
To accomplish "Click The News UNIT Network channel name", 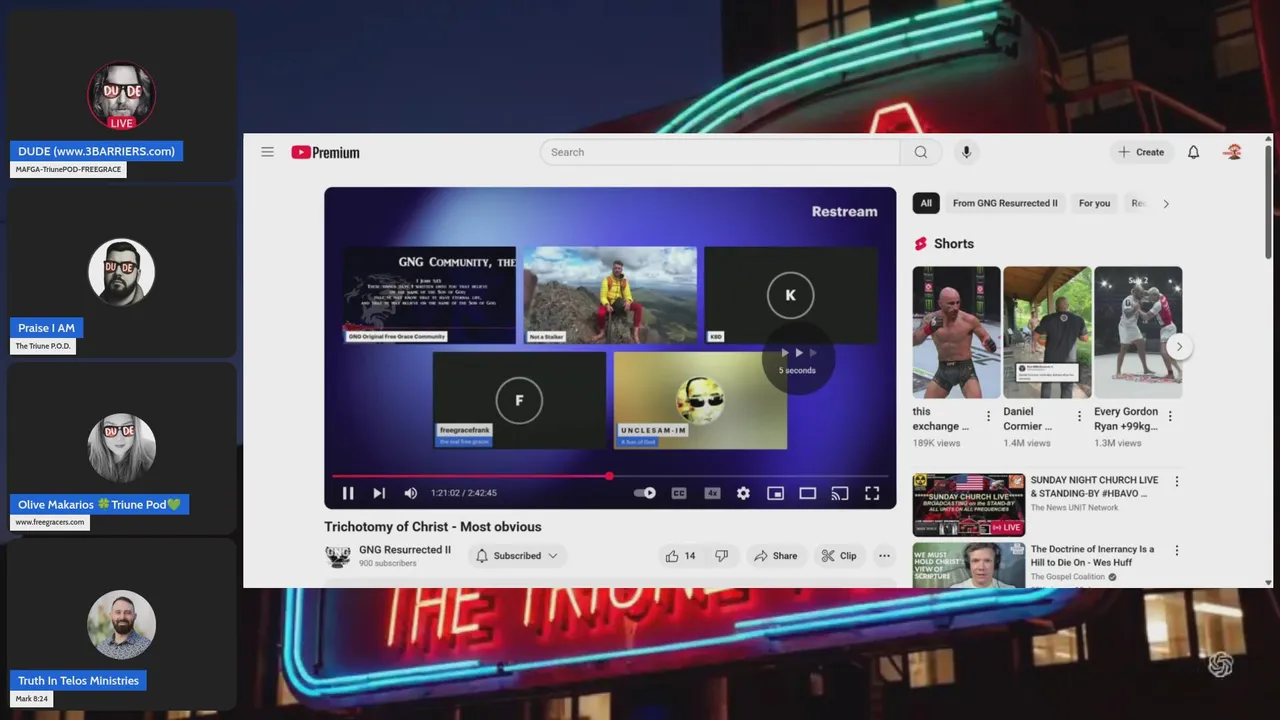I will tap(1074, 508).
